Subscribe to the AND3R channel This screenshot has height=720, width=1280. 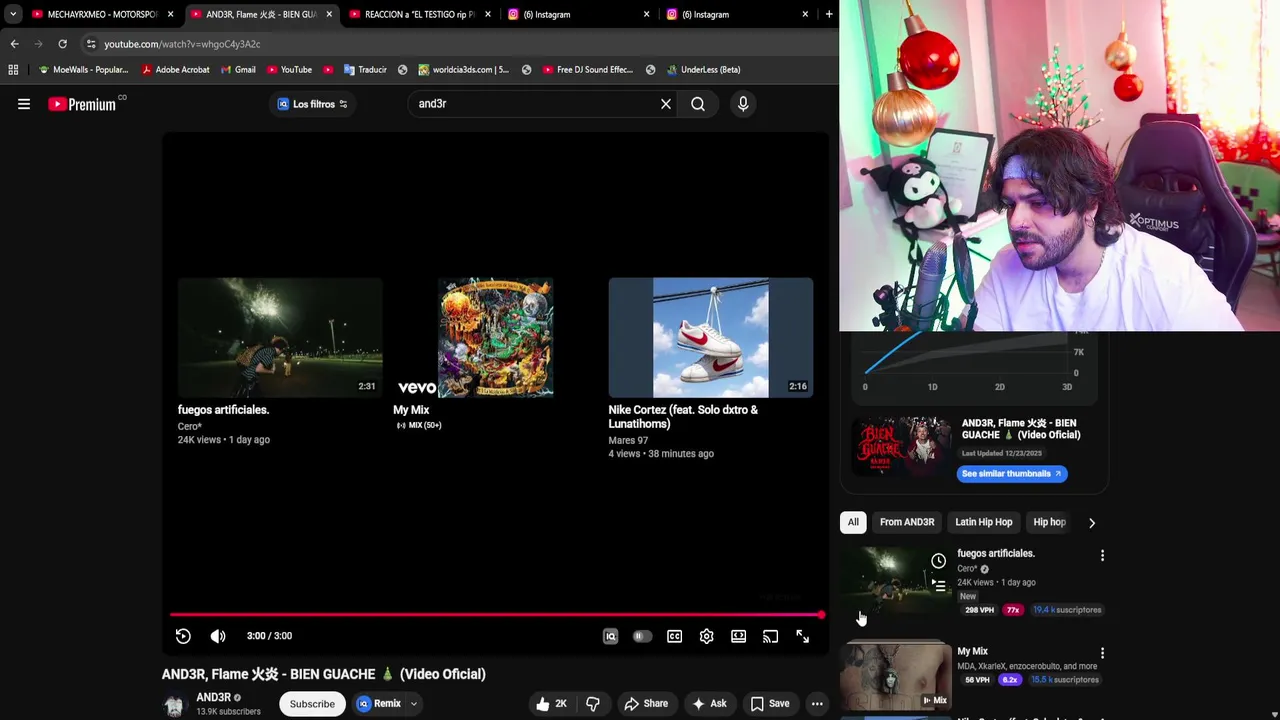click(312, 704)
